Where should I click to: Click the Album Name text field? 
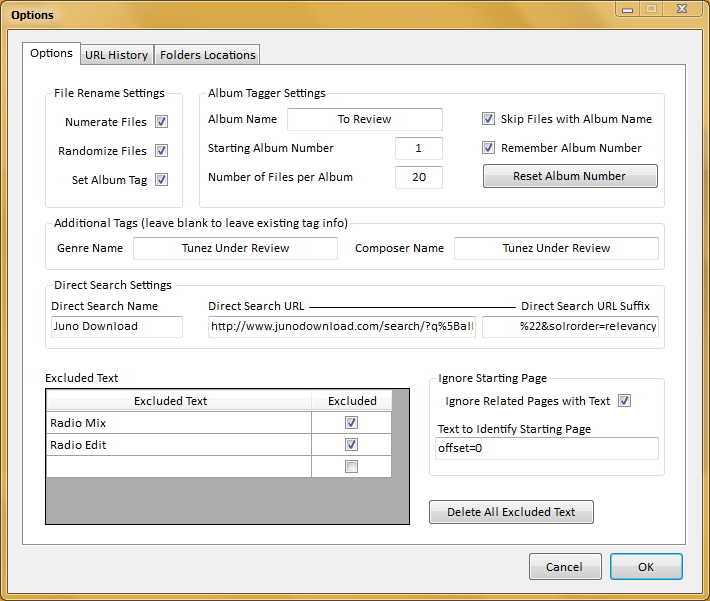click(364, 119)
